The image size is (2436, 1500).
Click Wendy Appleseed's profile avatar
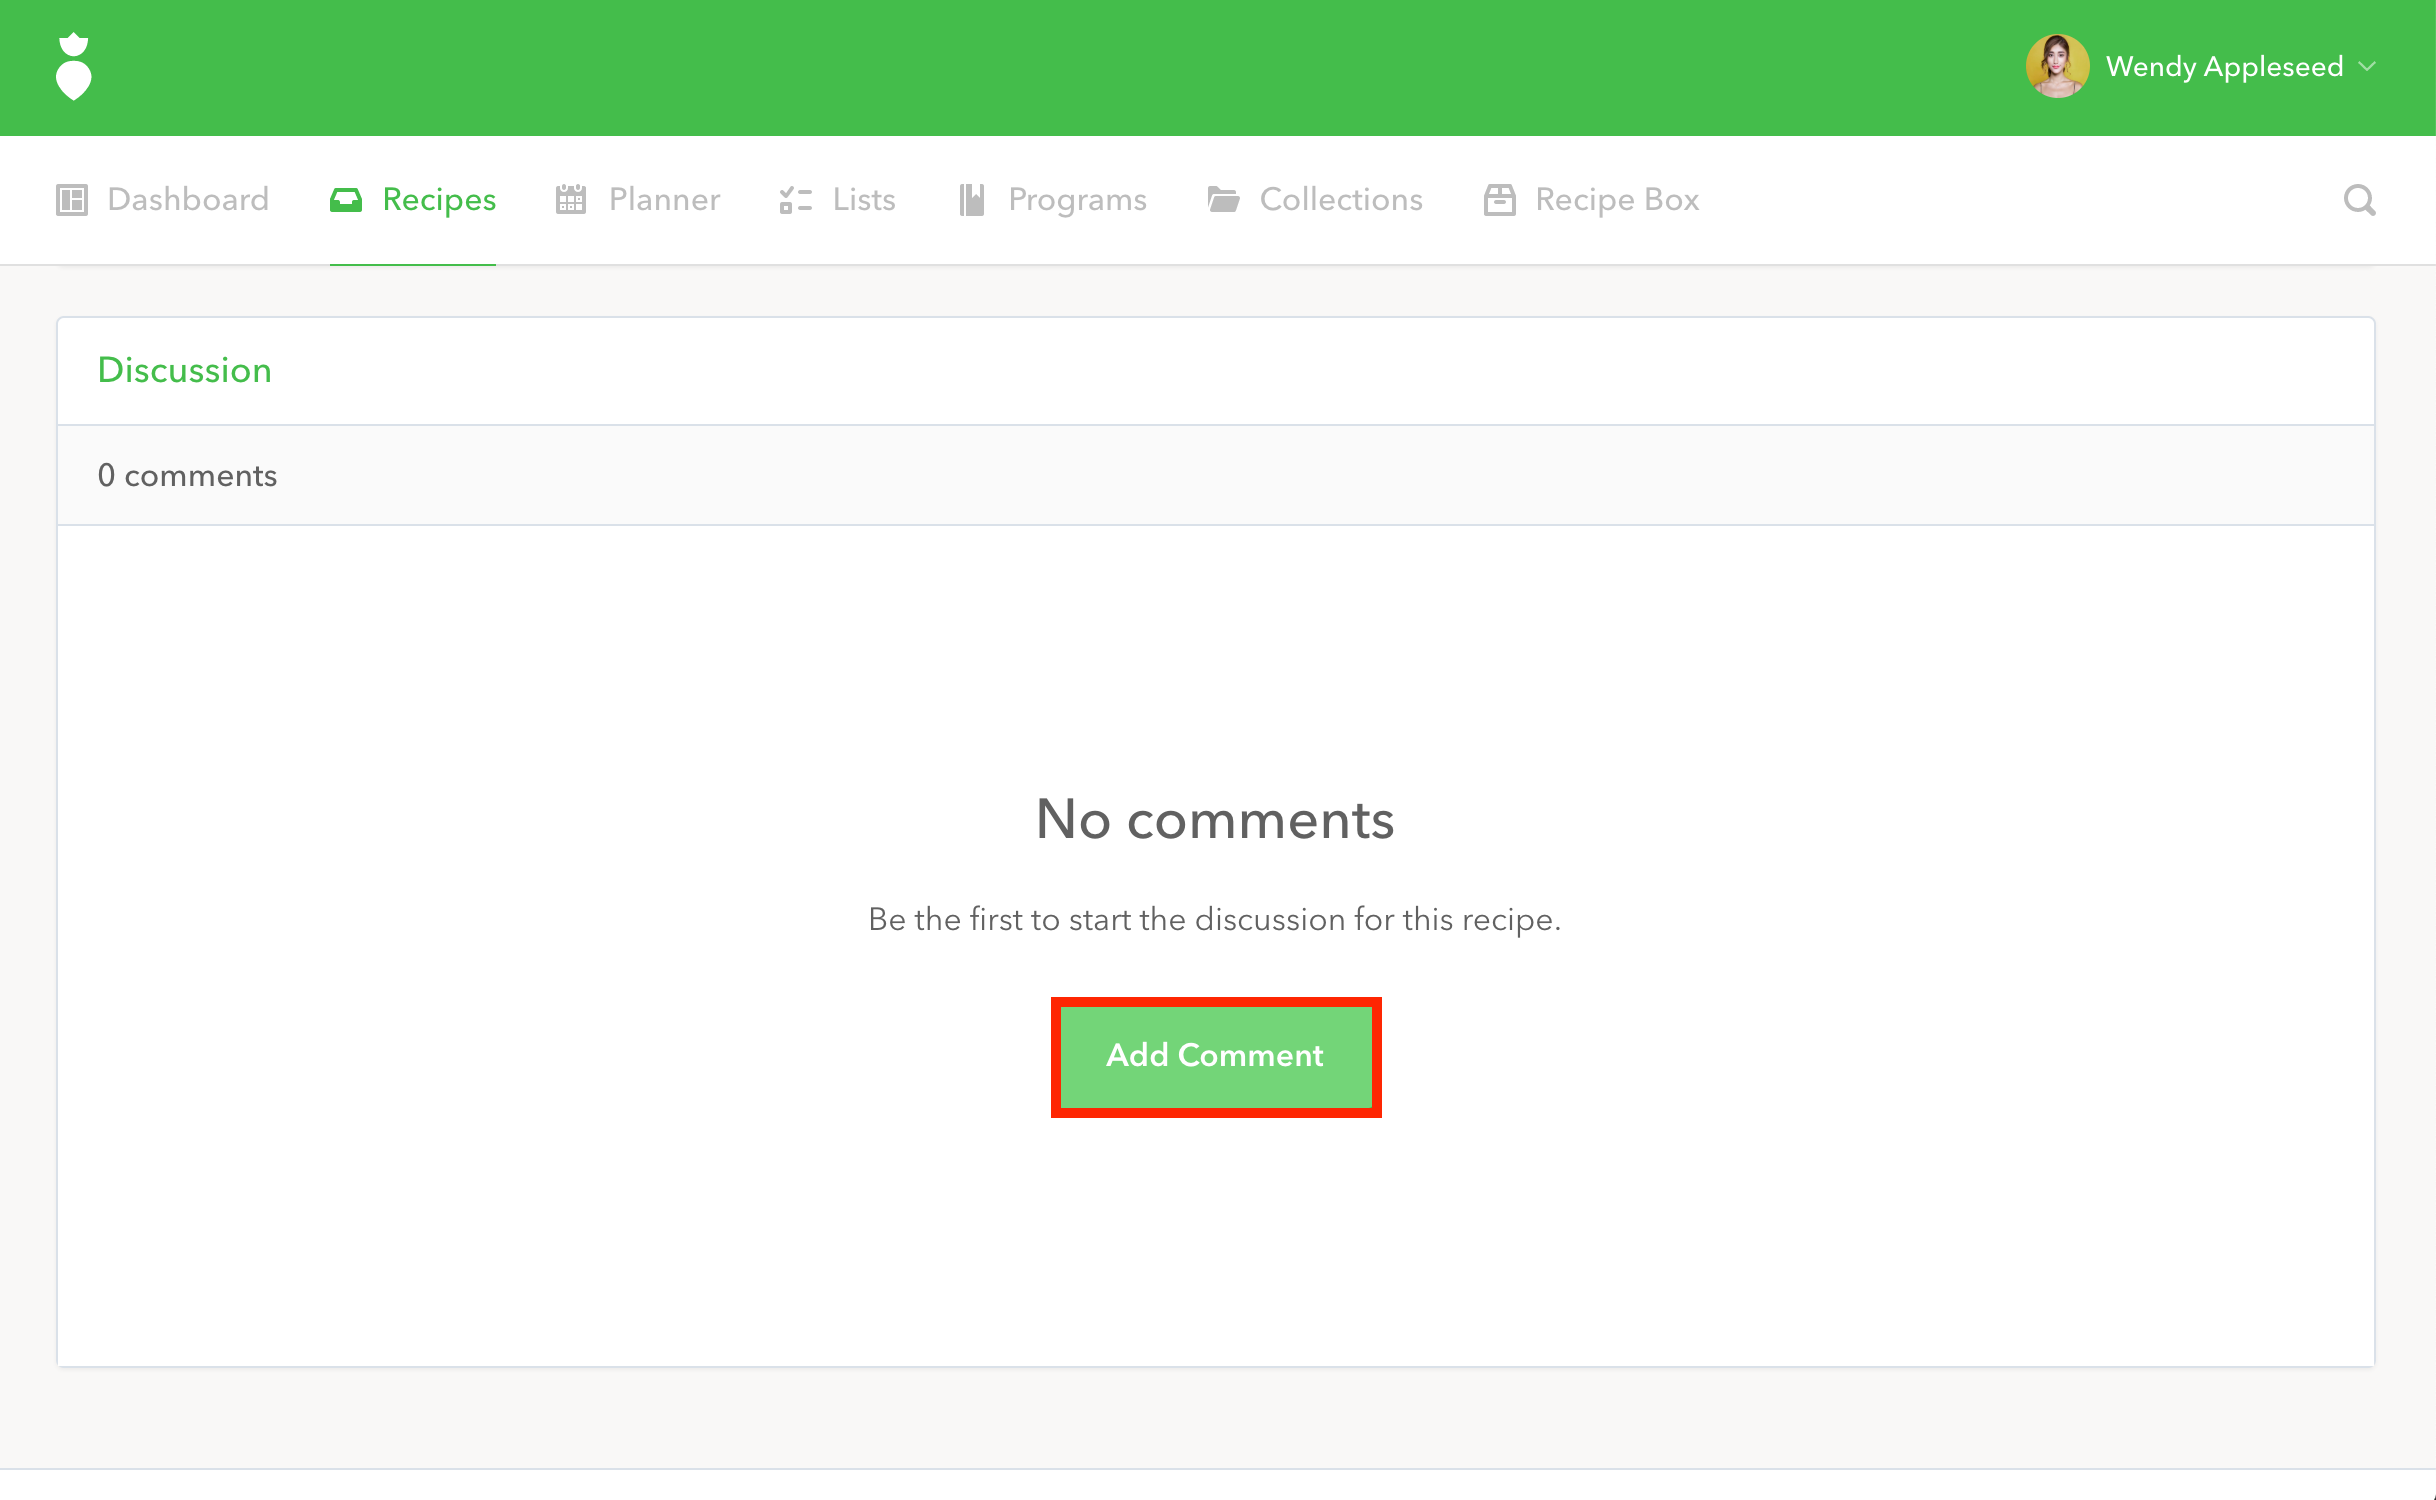click(2057, 67)
